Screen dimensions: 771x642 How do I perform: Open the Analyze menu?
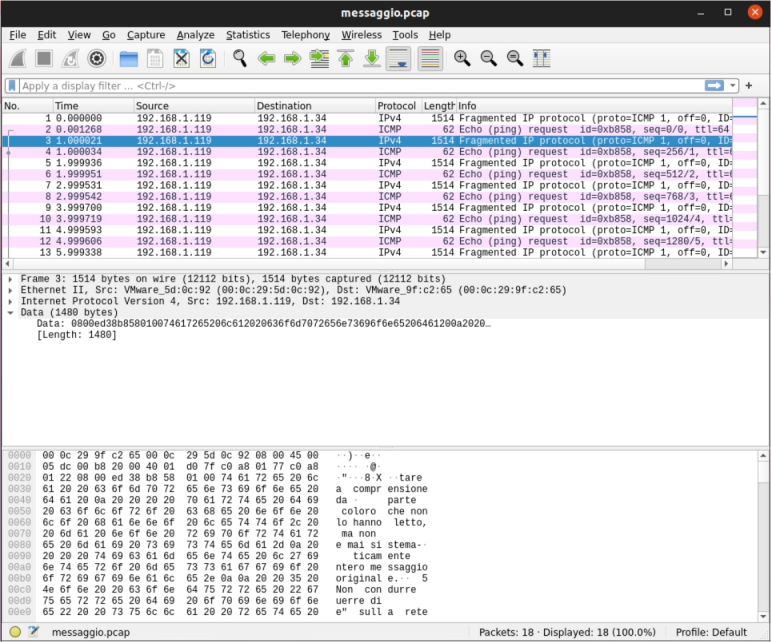(196, 35)
